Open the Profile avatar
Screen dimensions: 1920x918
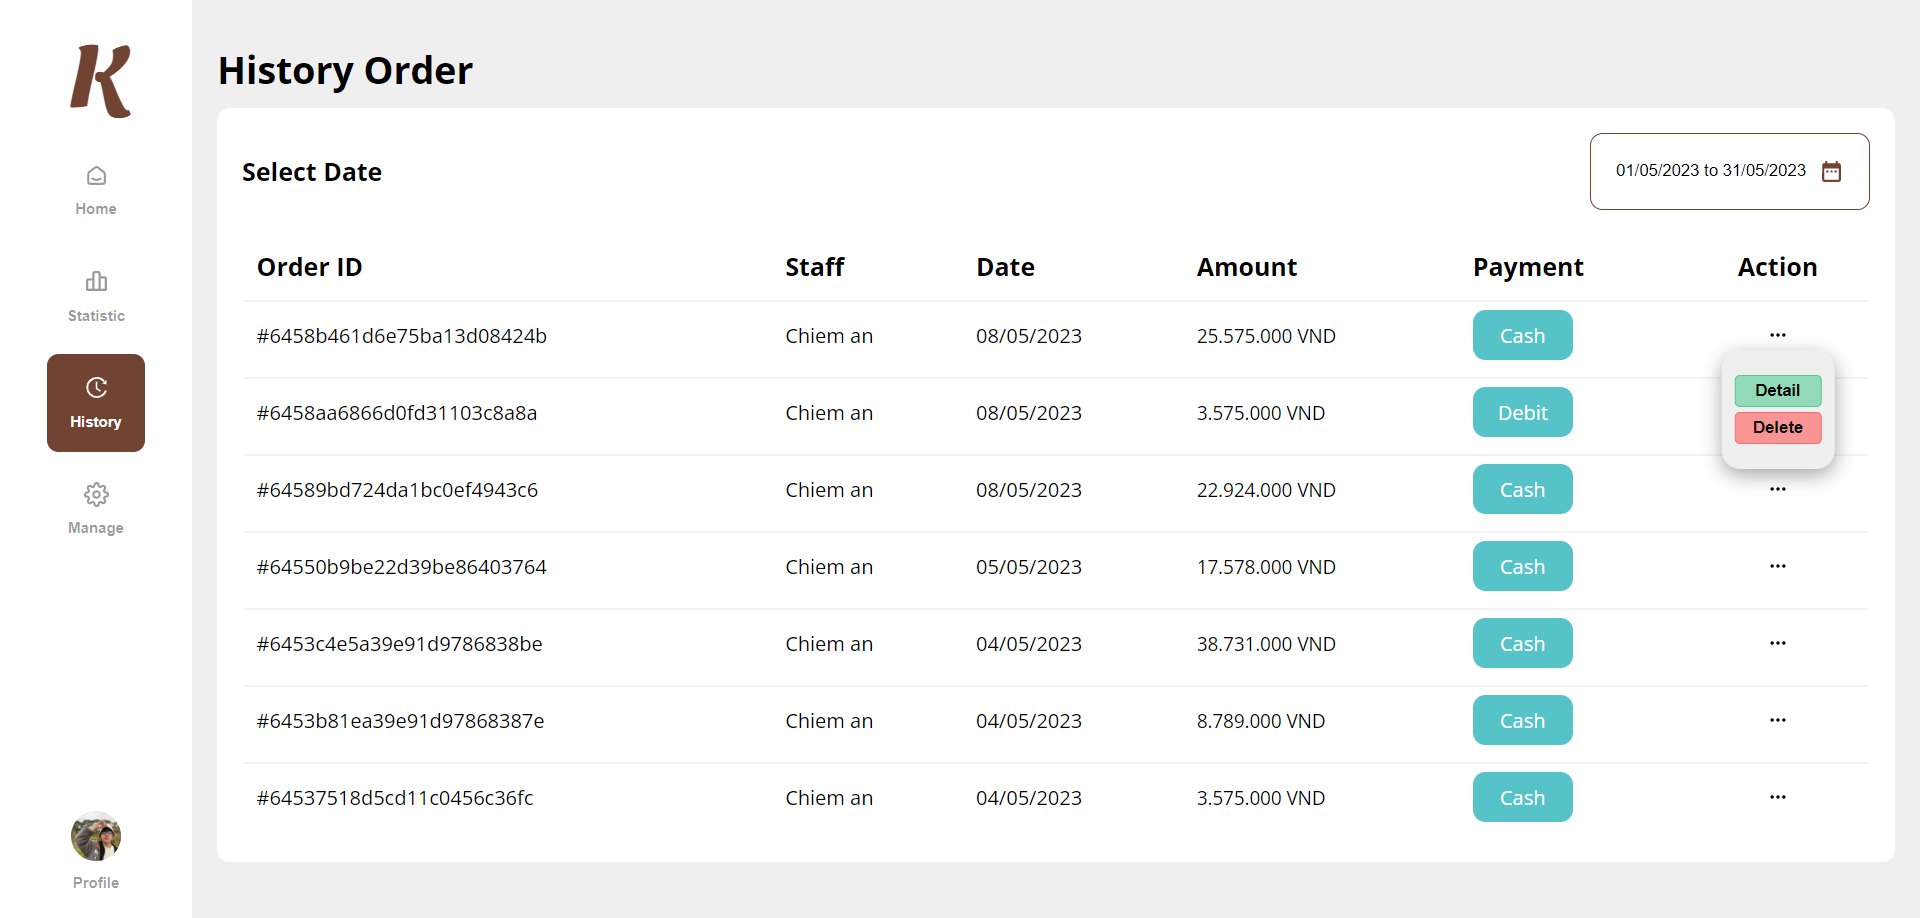tap(95, 836)
